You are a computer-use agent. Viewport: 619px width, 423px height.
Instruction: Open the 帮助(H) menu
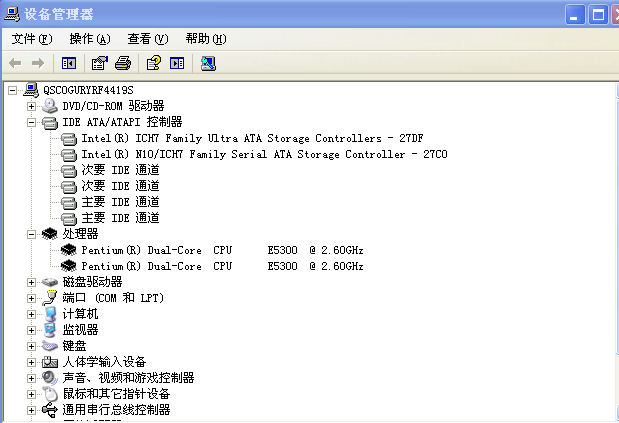tap(205, 39)
